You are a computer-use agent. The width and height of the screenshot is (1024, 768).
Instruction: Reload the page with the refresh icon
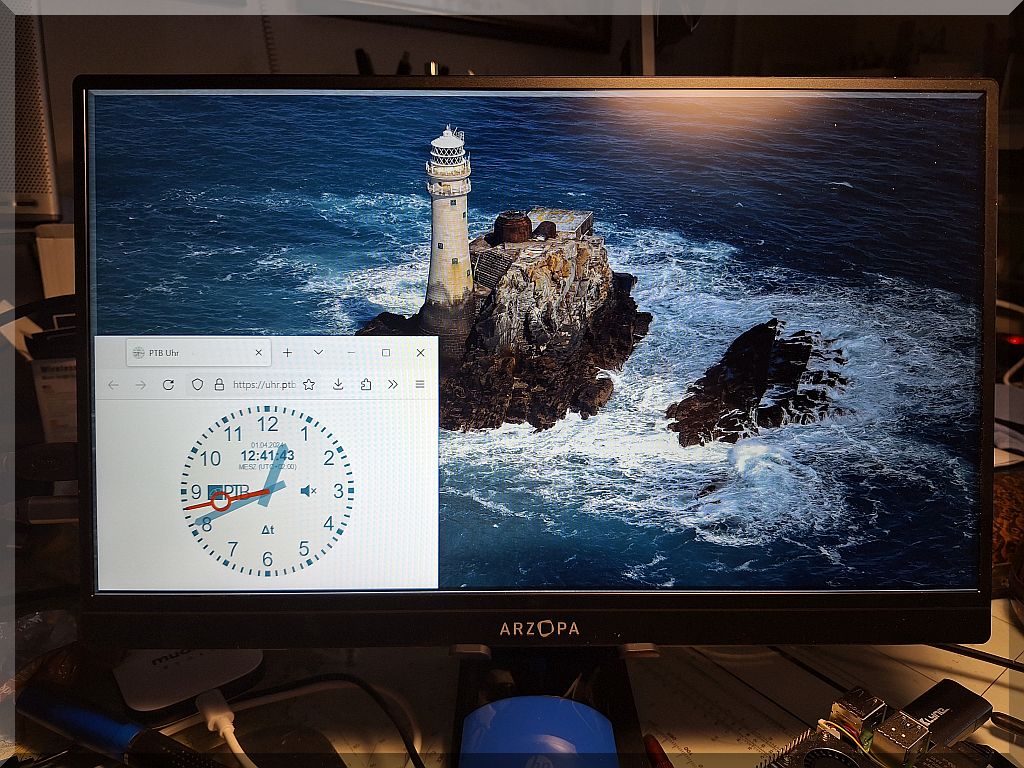168,385
